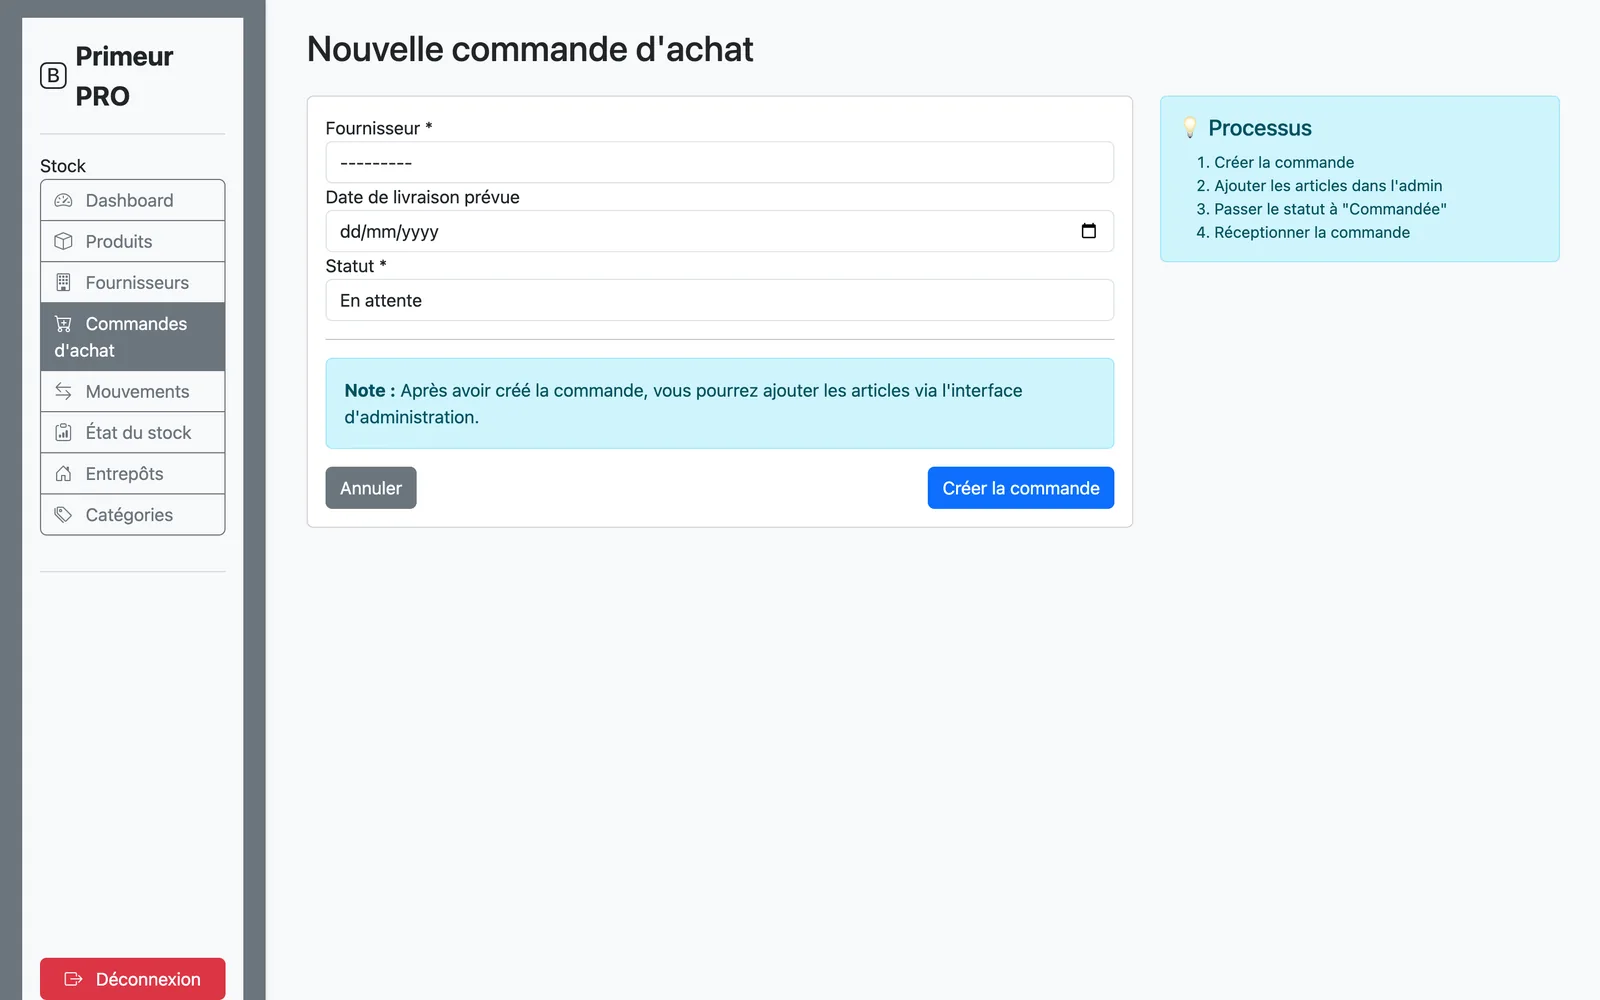Select Mouvements in the sidebar
Image resolution: width=1600 pixels, height=1000 pixels.
132,391
